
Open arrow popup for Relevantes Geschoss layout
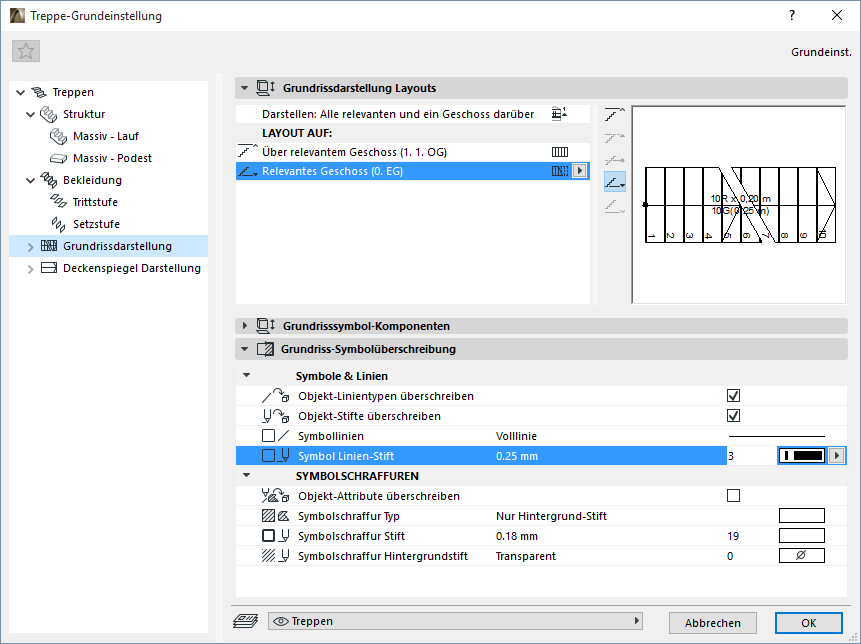[579, 171]
